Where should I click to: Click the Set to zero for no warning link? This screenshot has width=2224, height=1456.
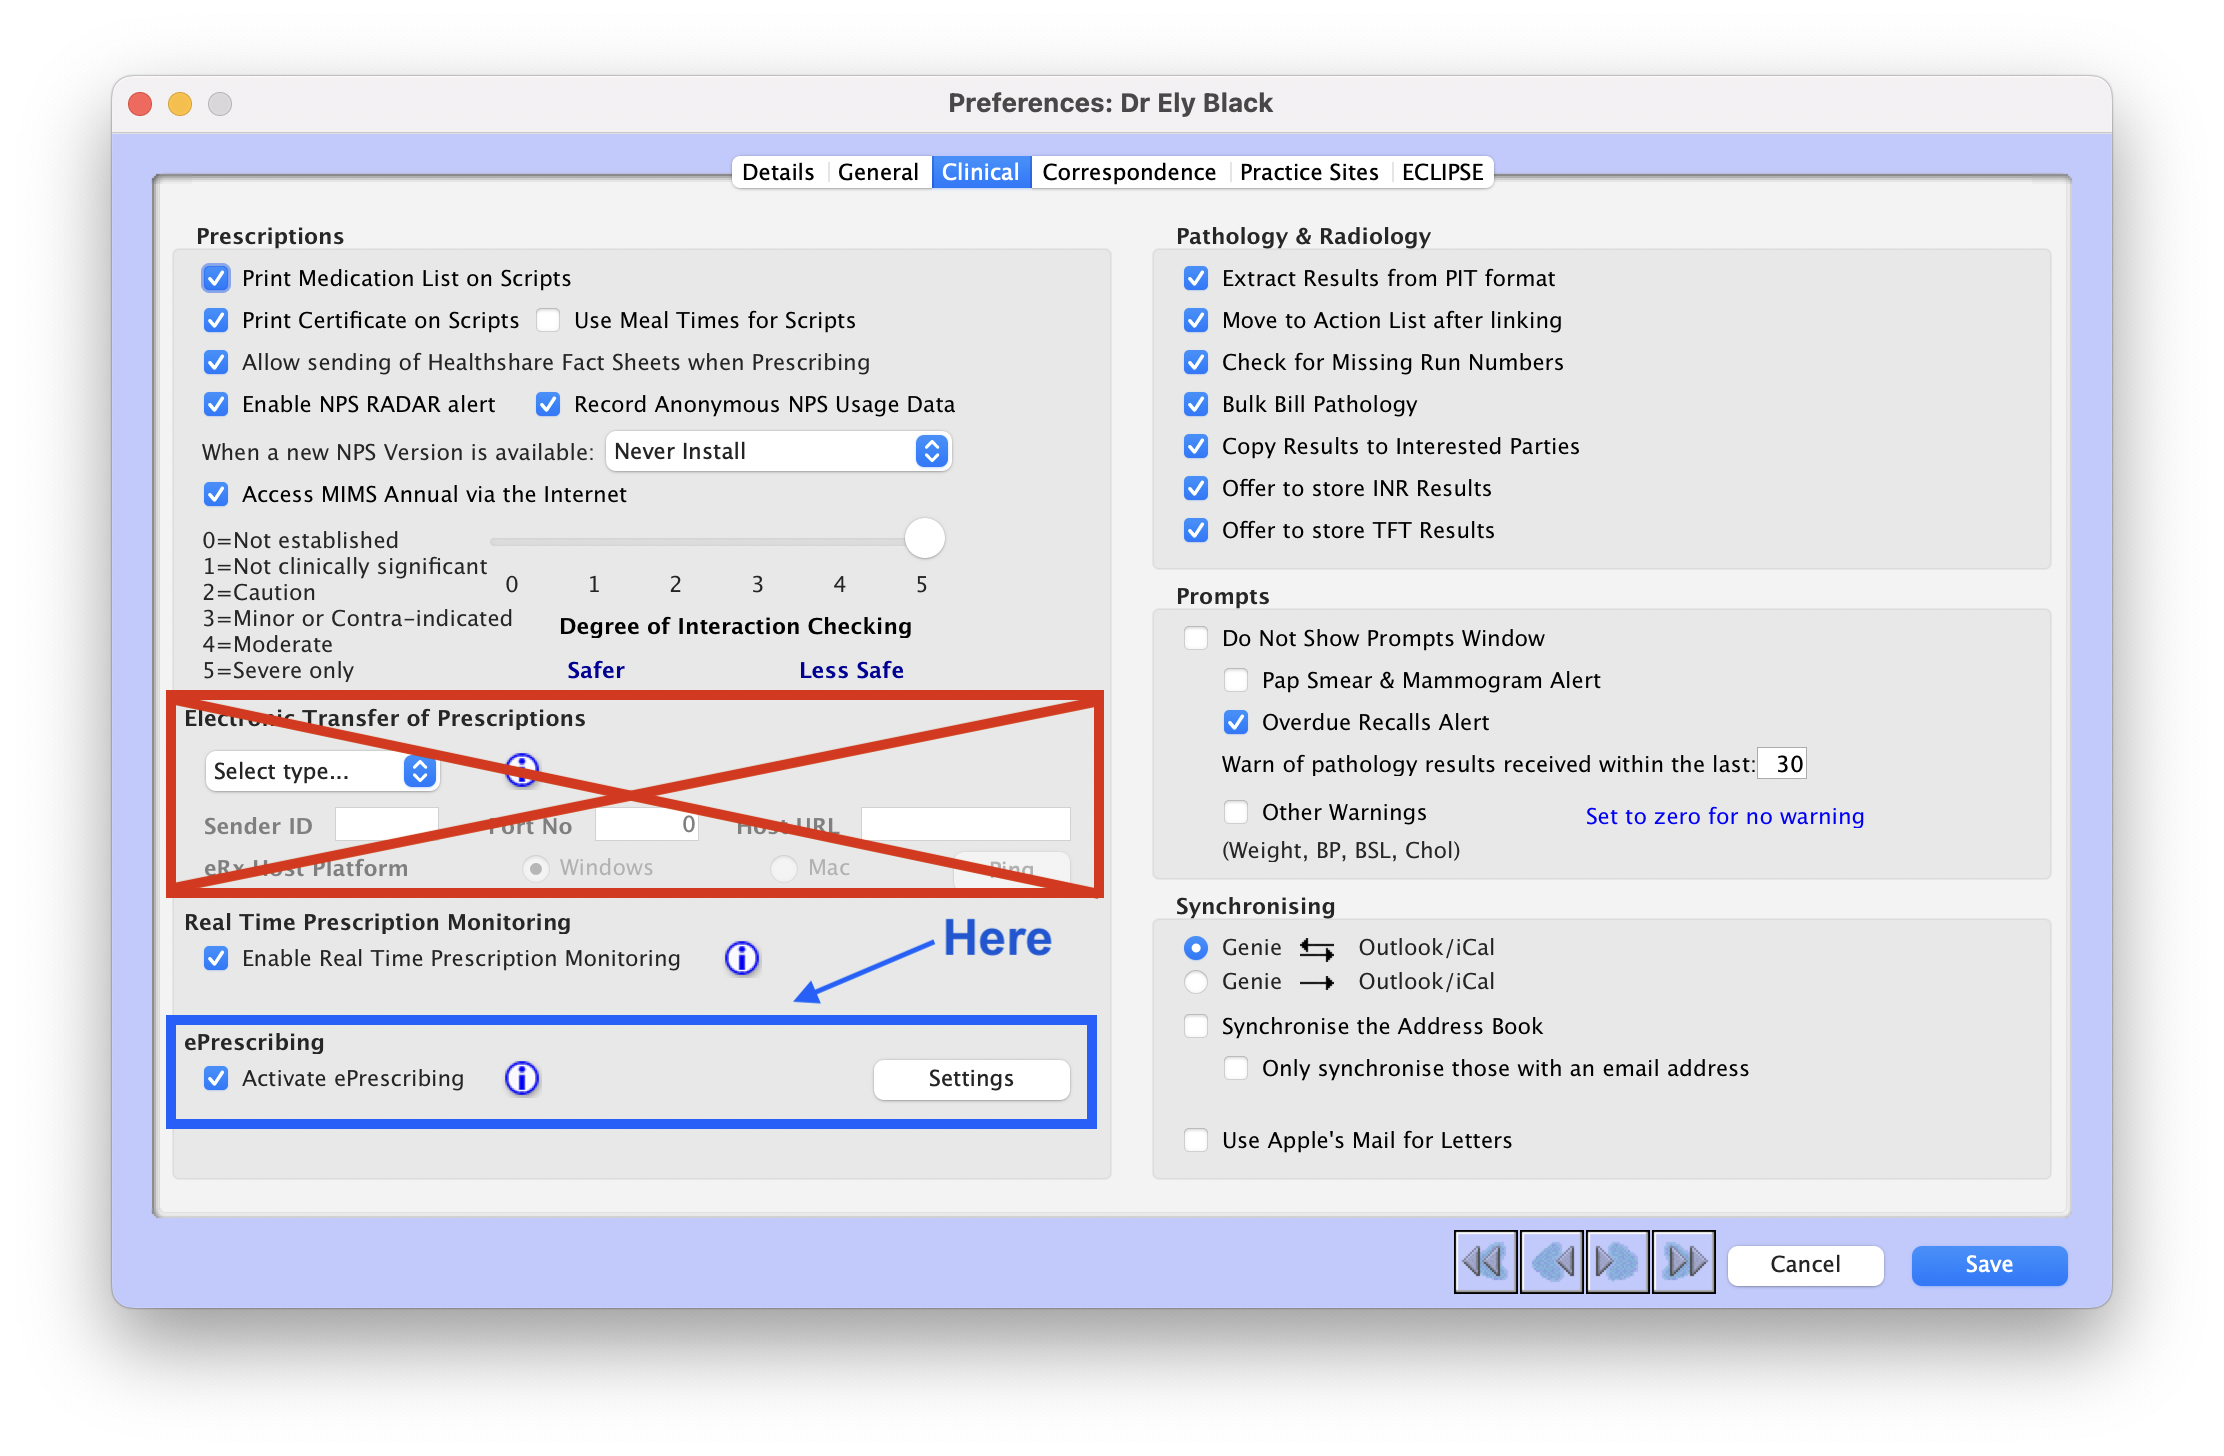(x=1723, y=816)
